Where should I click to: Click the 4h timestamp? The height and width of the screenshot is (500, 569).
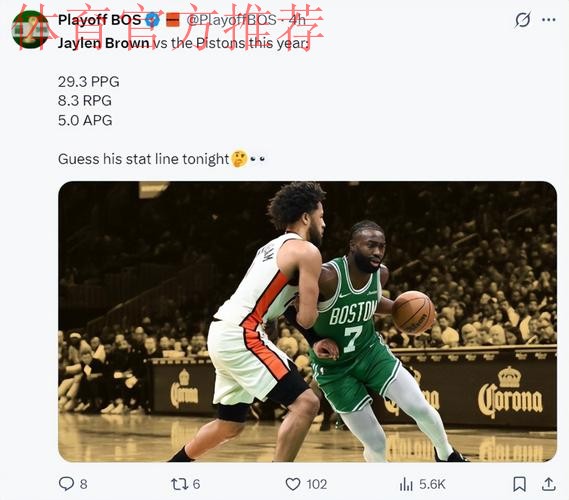[297, 20]
